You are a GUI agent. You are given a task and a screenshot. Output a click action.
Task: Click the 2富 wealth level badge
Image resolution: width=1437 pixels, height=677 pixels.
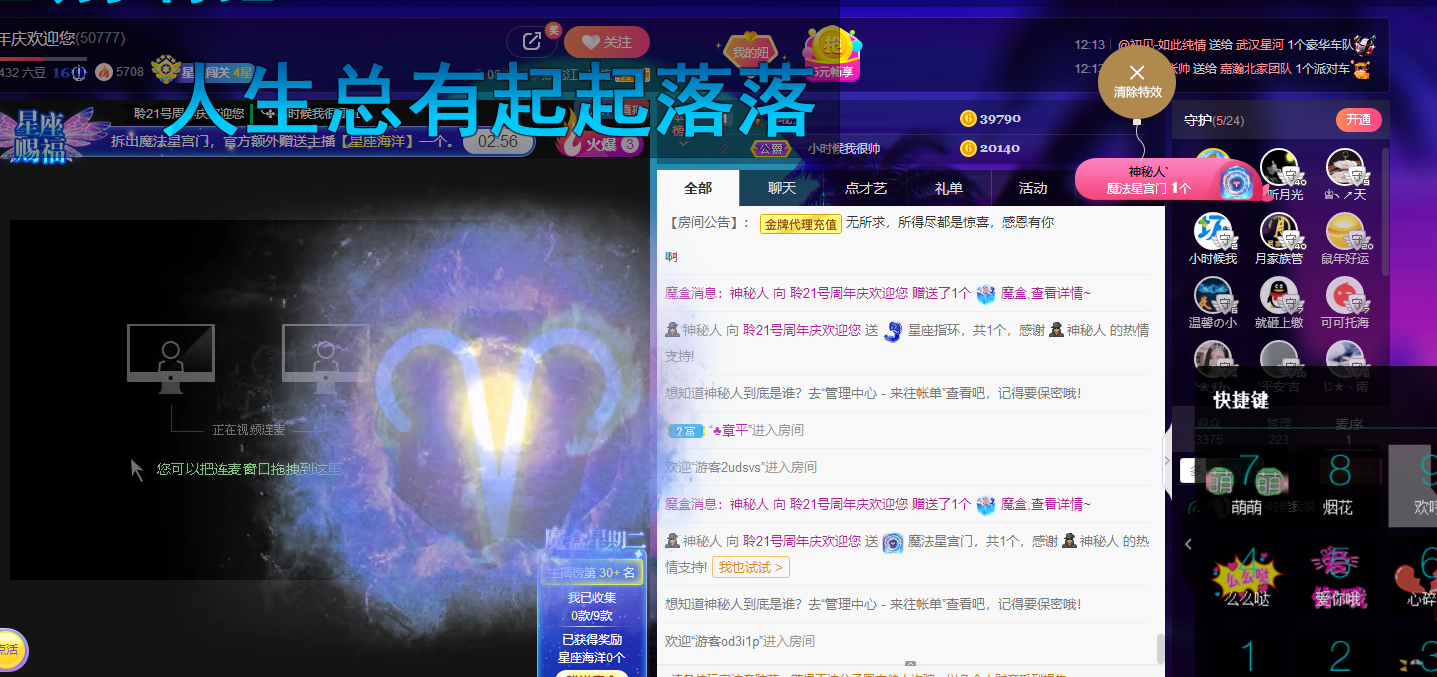click(x=686, y=431)
